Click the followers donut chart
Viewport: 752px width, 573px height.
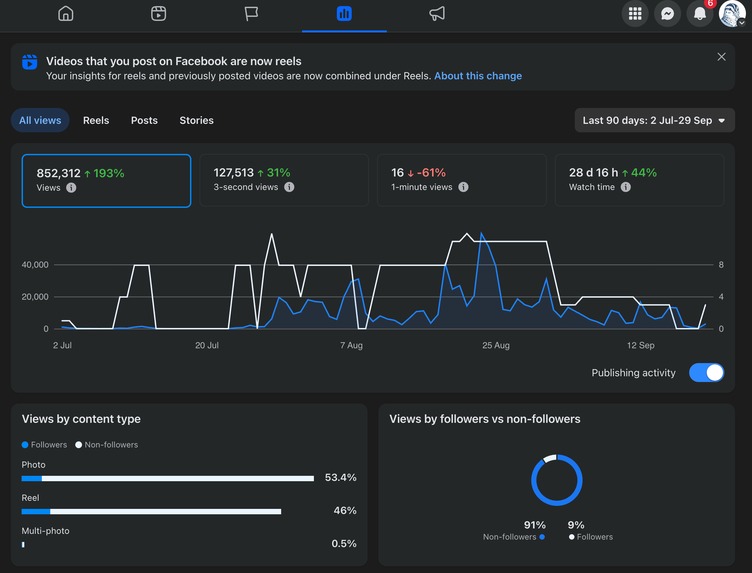coord(557,480)
